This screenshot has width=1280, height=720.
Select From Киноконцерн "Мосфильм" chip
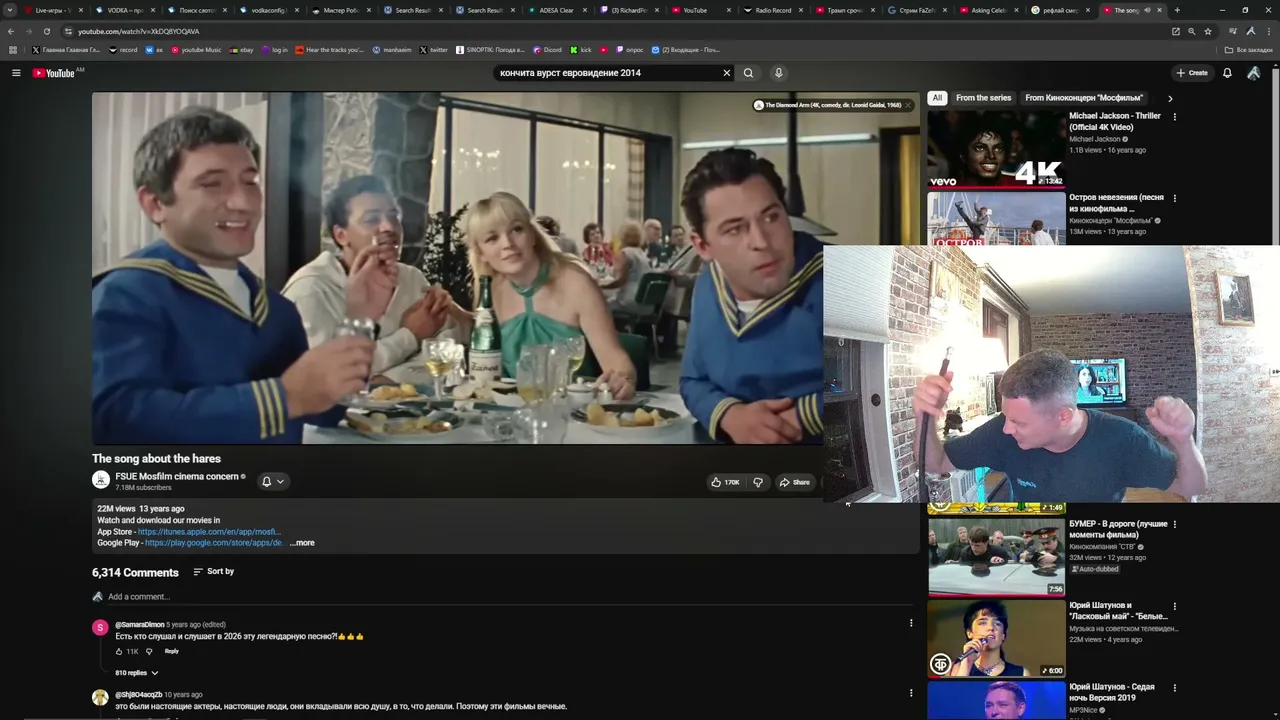[1084, 98]
